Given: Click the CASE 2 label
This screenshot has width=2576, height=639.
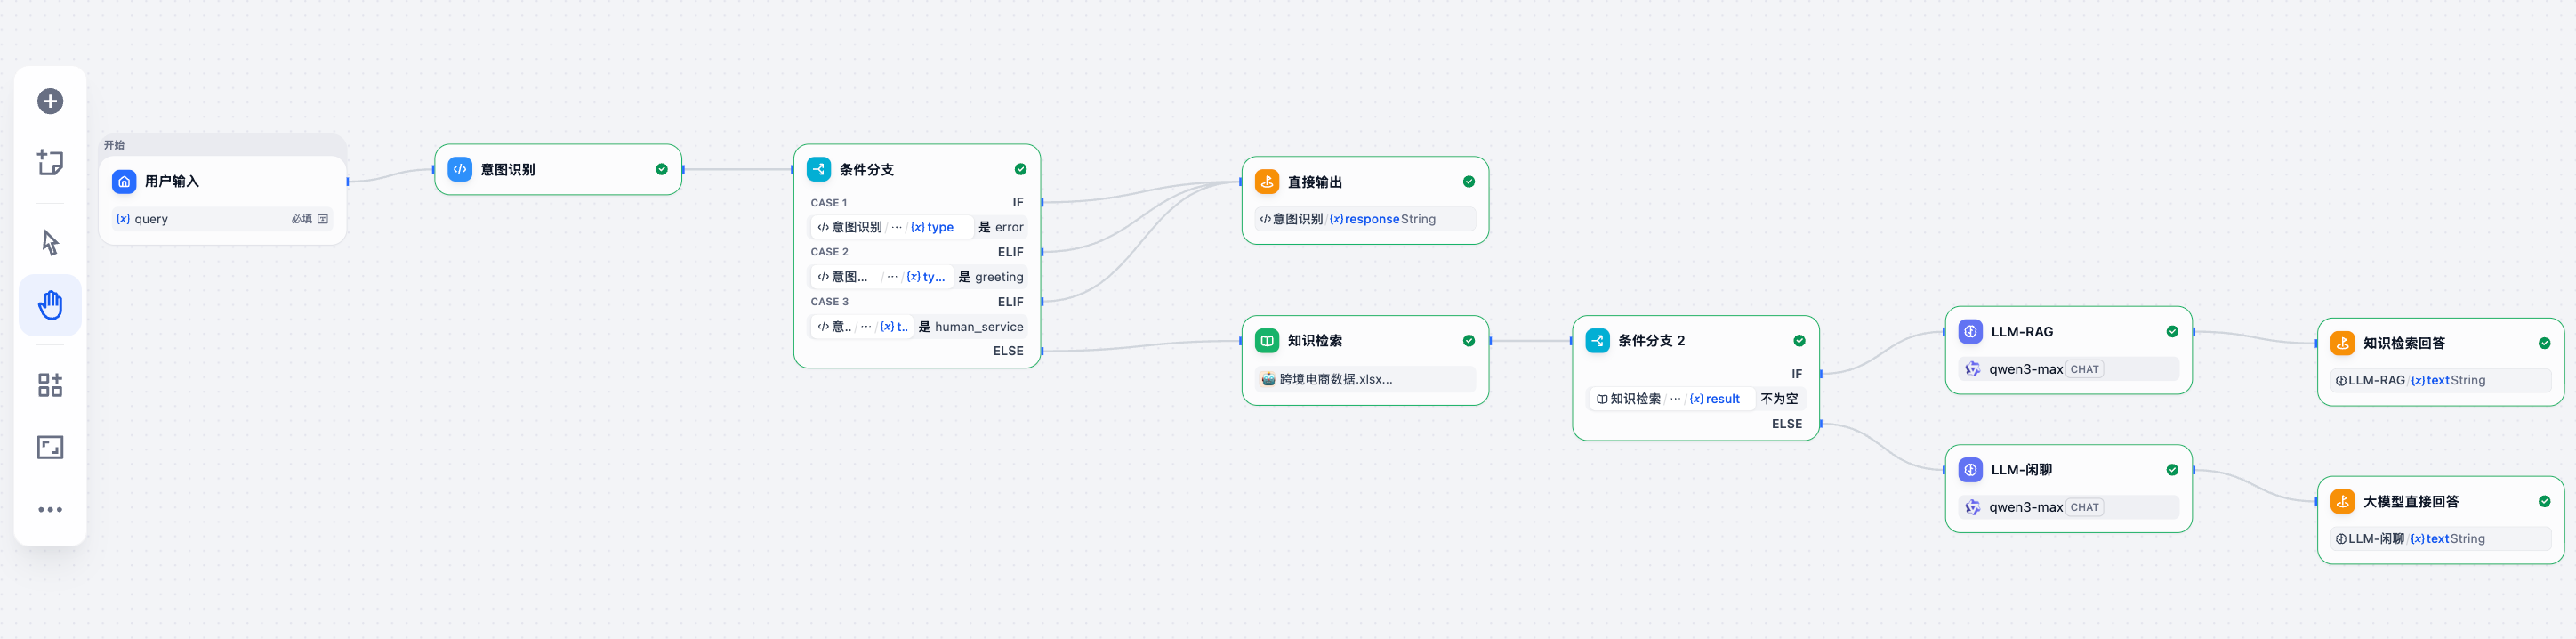Looking at the screenshot, I should (x=830, y=252).
